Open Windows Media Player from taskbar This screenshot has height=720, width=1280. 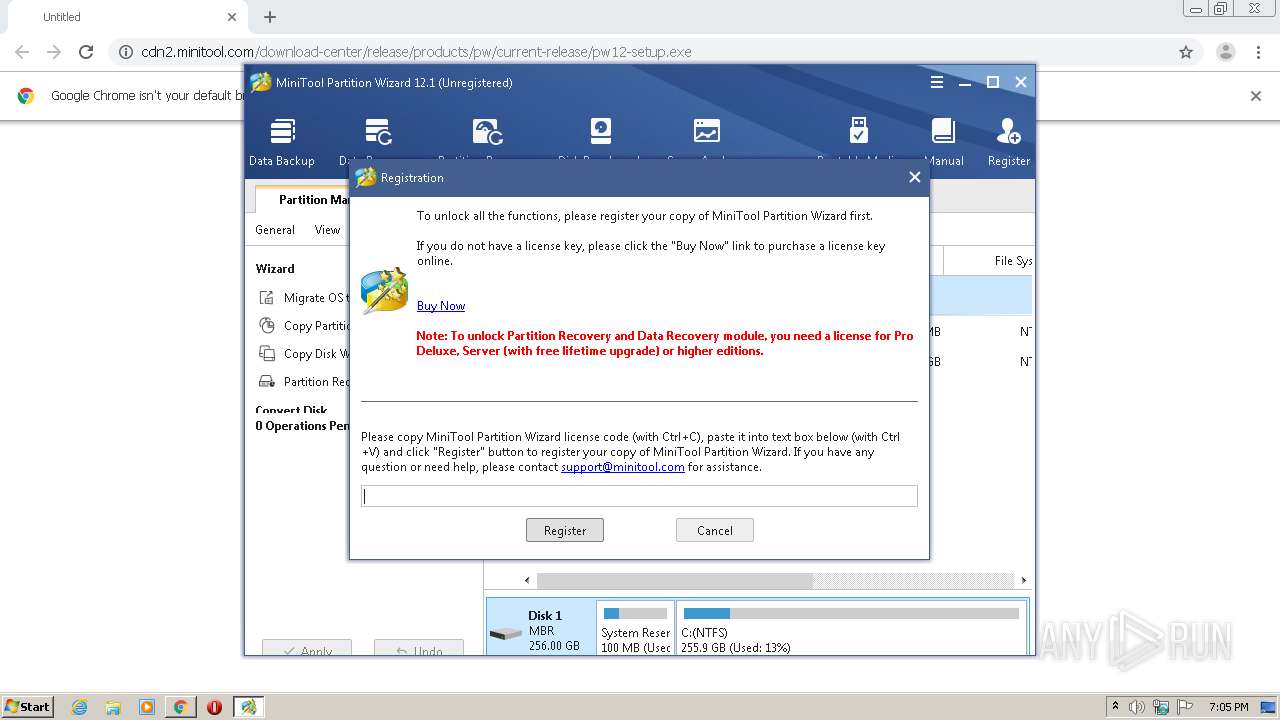[147, 707]
